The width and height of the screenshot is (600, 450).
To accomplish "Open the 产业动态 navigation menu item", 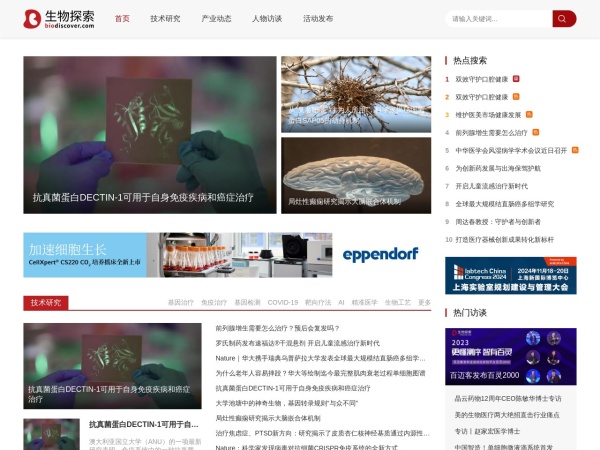I will tap(216, 19).
